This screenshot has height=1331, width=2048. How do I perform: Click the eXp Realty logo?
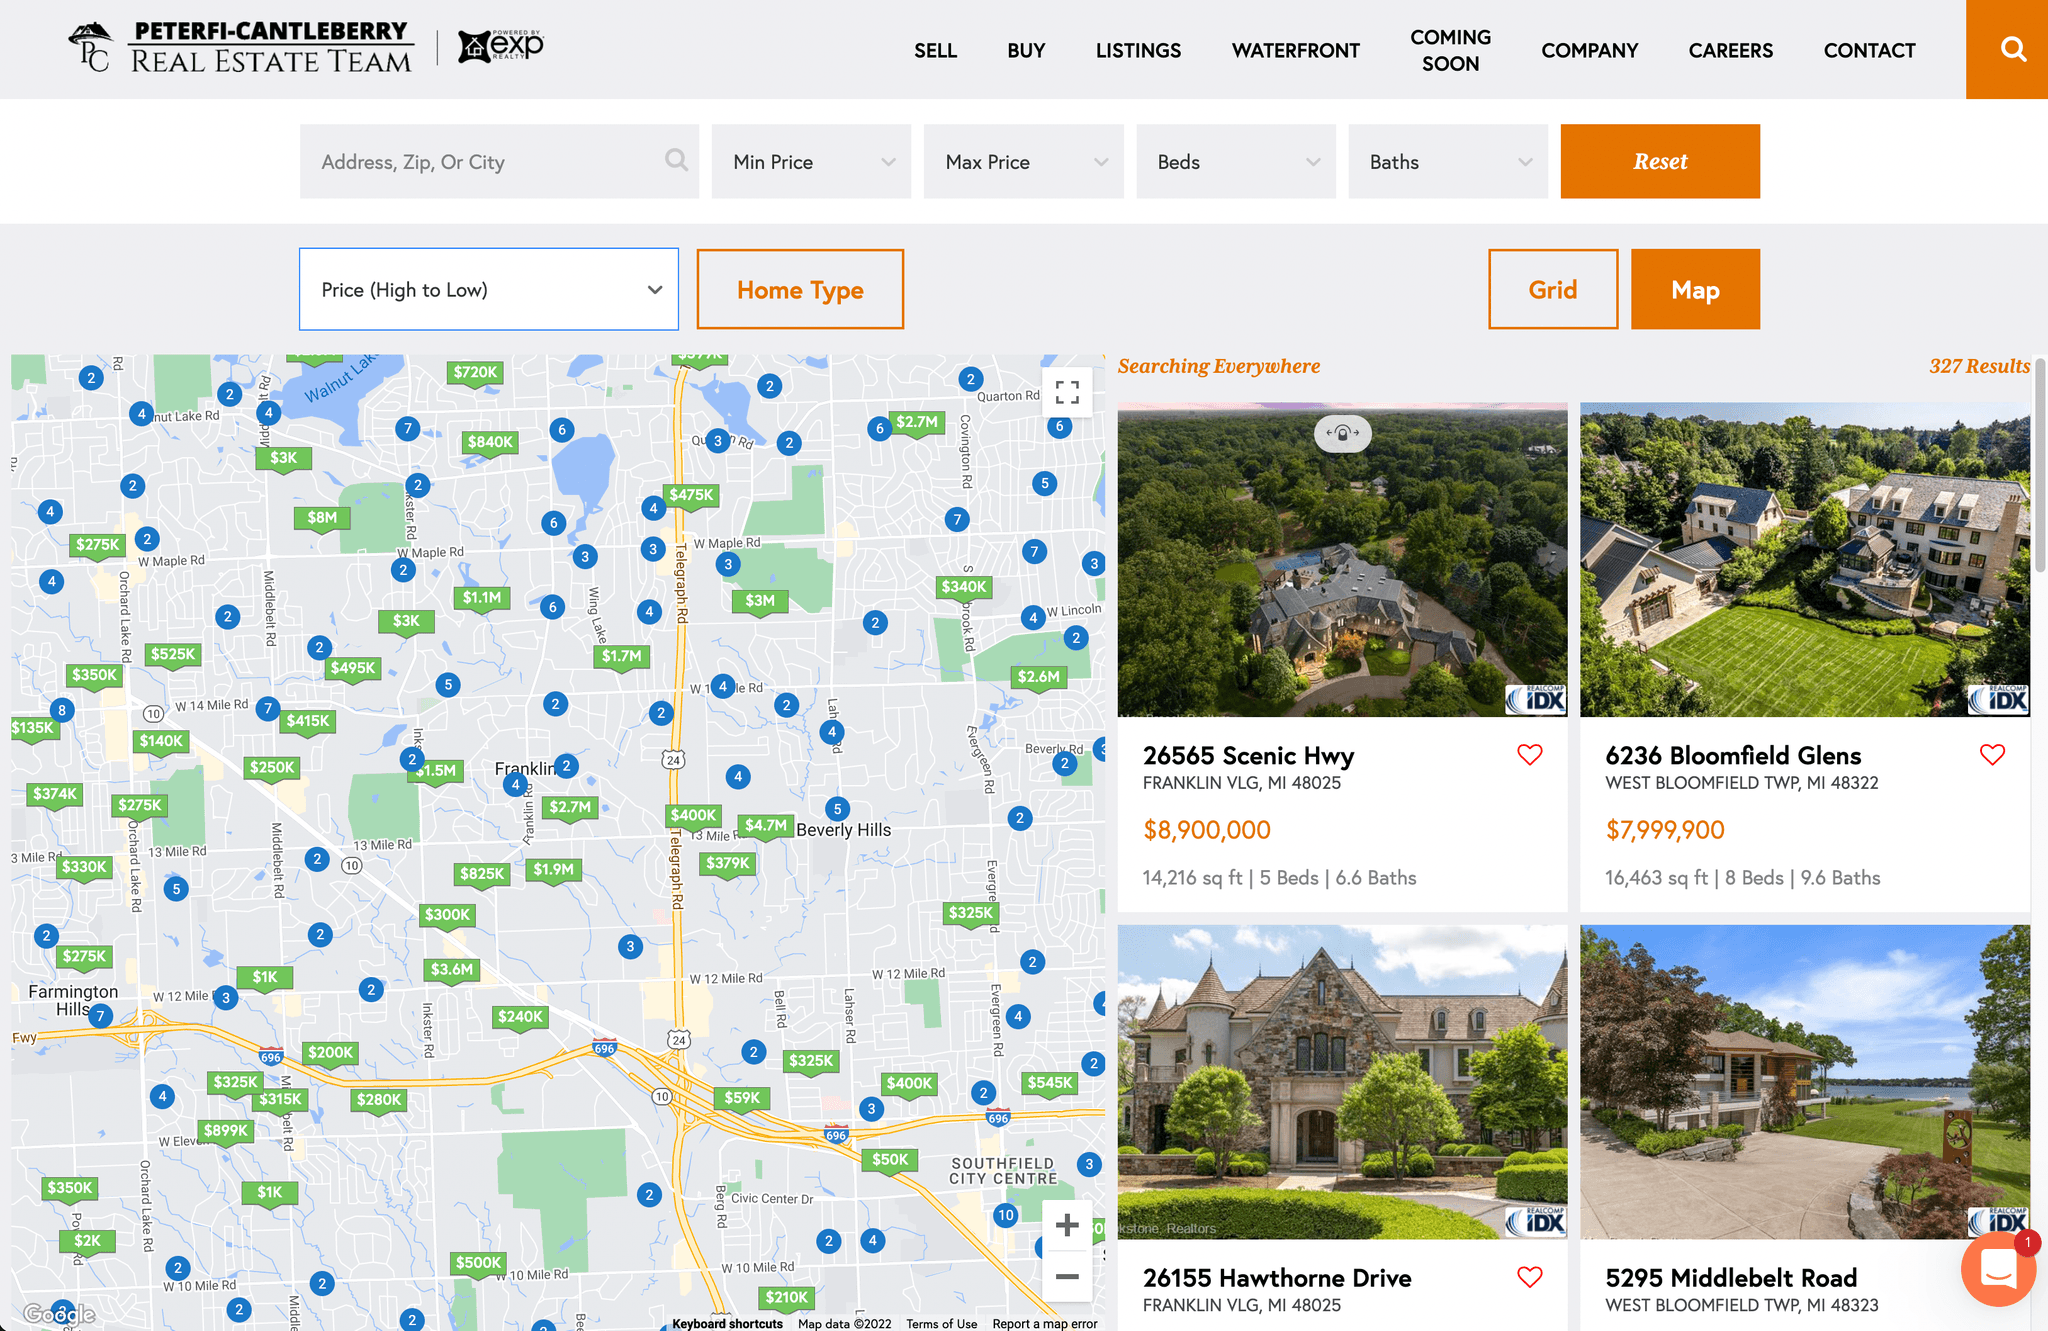501,45
